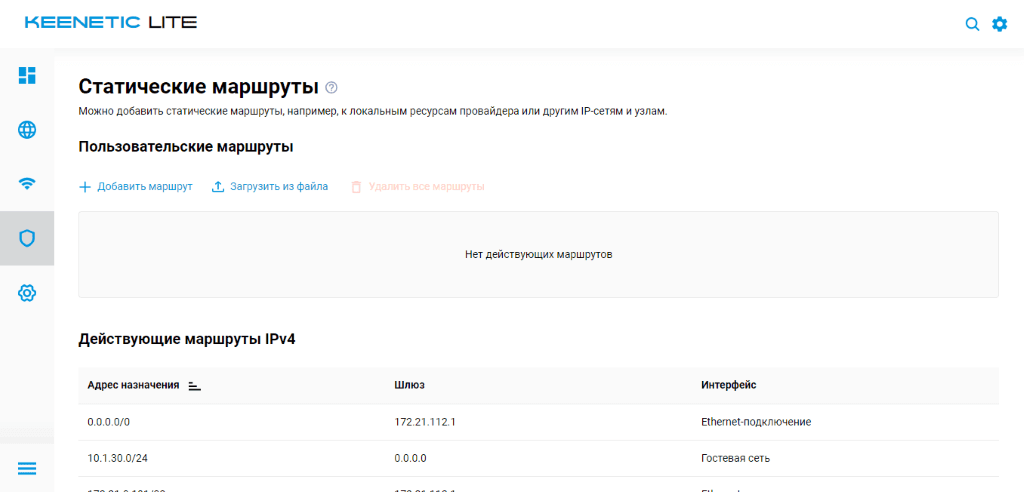Click the Keenetic Lite logo
Viewport: 1024px width, 492px height.
tap(111, 22)
